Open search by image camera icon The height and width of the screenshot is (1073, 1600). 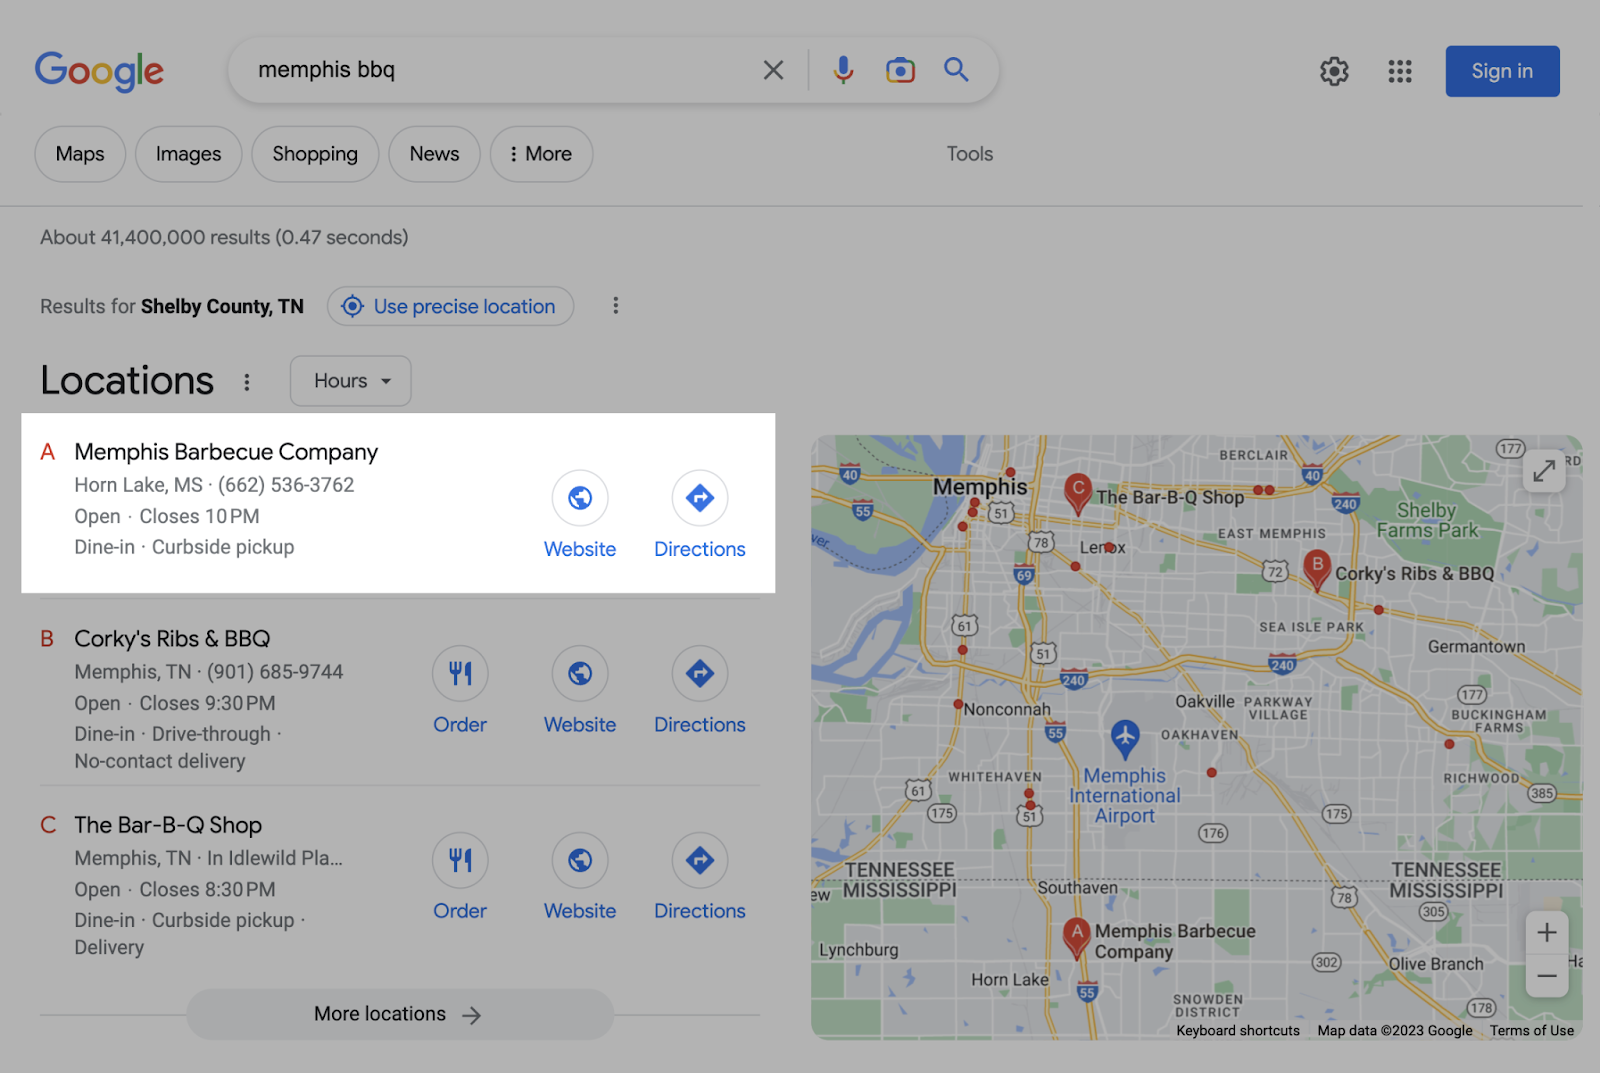tap(900, 70)
